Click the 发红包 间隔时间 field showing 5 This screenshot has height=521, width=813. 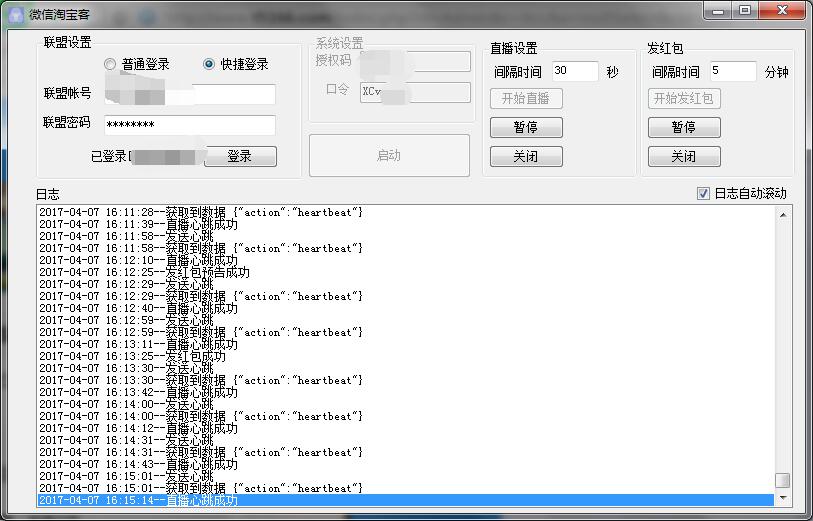click(733, 71)
